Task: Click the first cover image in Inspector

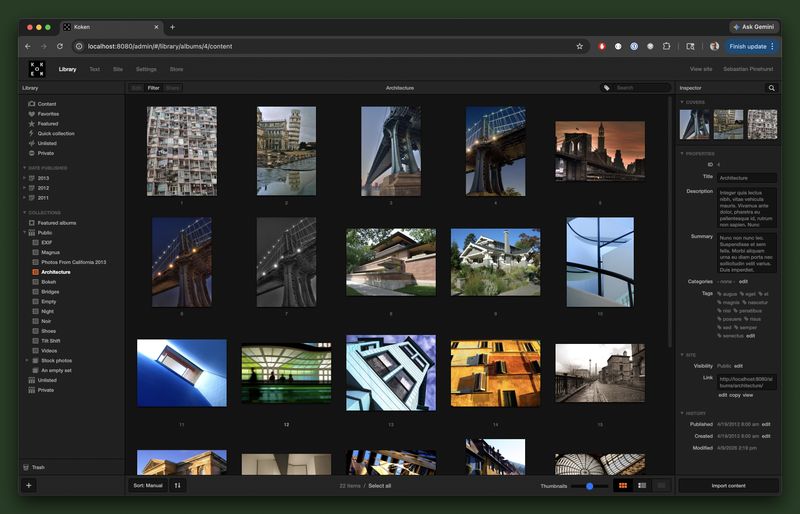Action: tap(694, 124)
